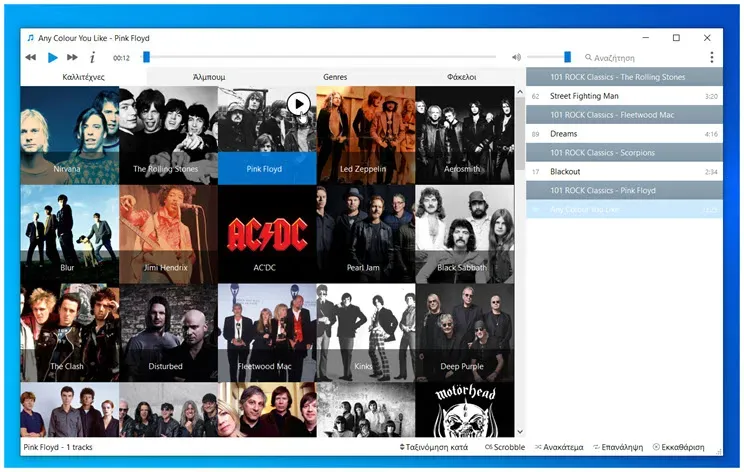
Task: Open track info with the i icon
Action: tap(92, 57)
